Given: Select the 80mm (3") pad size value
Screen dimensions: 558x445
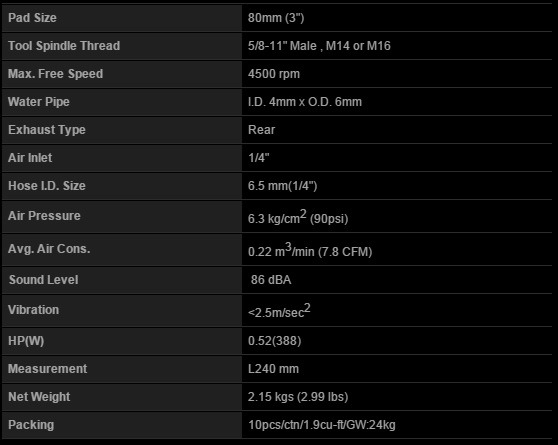Looking at the screenshot, I should tap(276, 18).
